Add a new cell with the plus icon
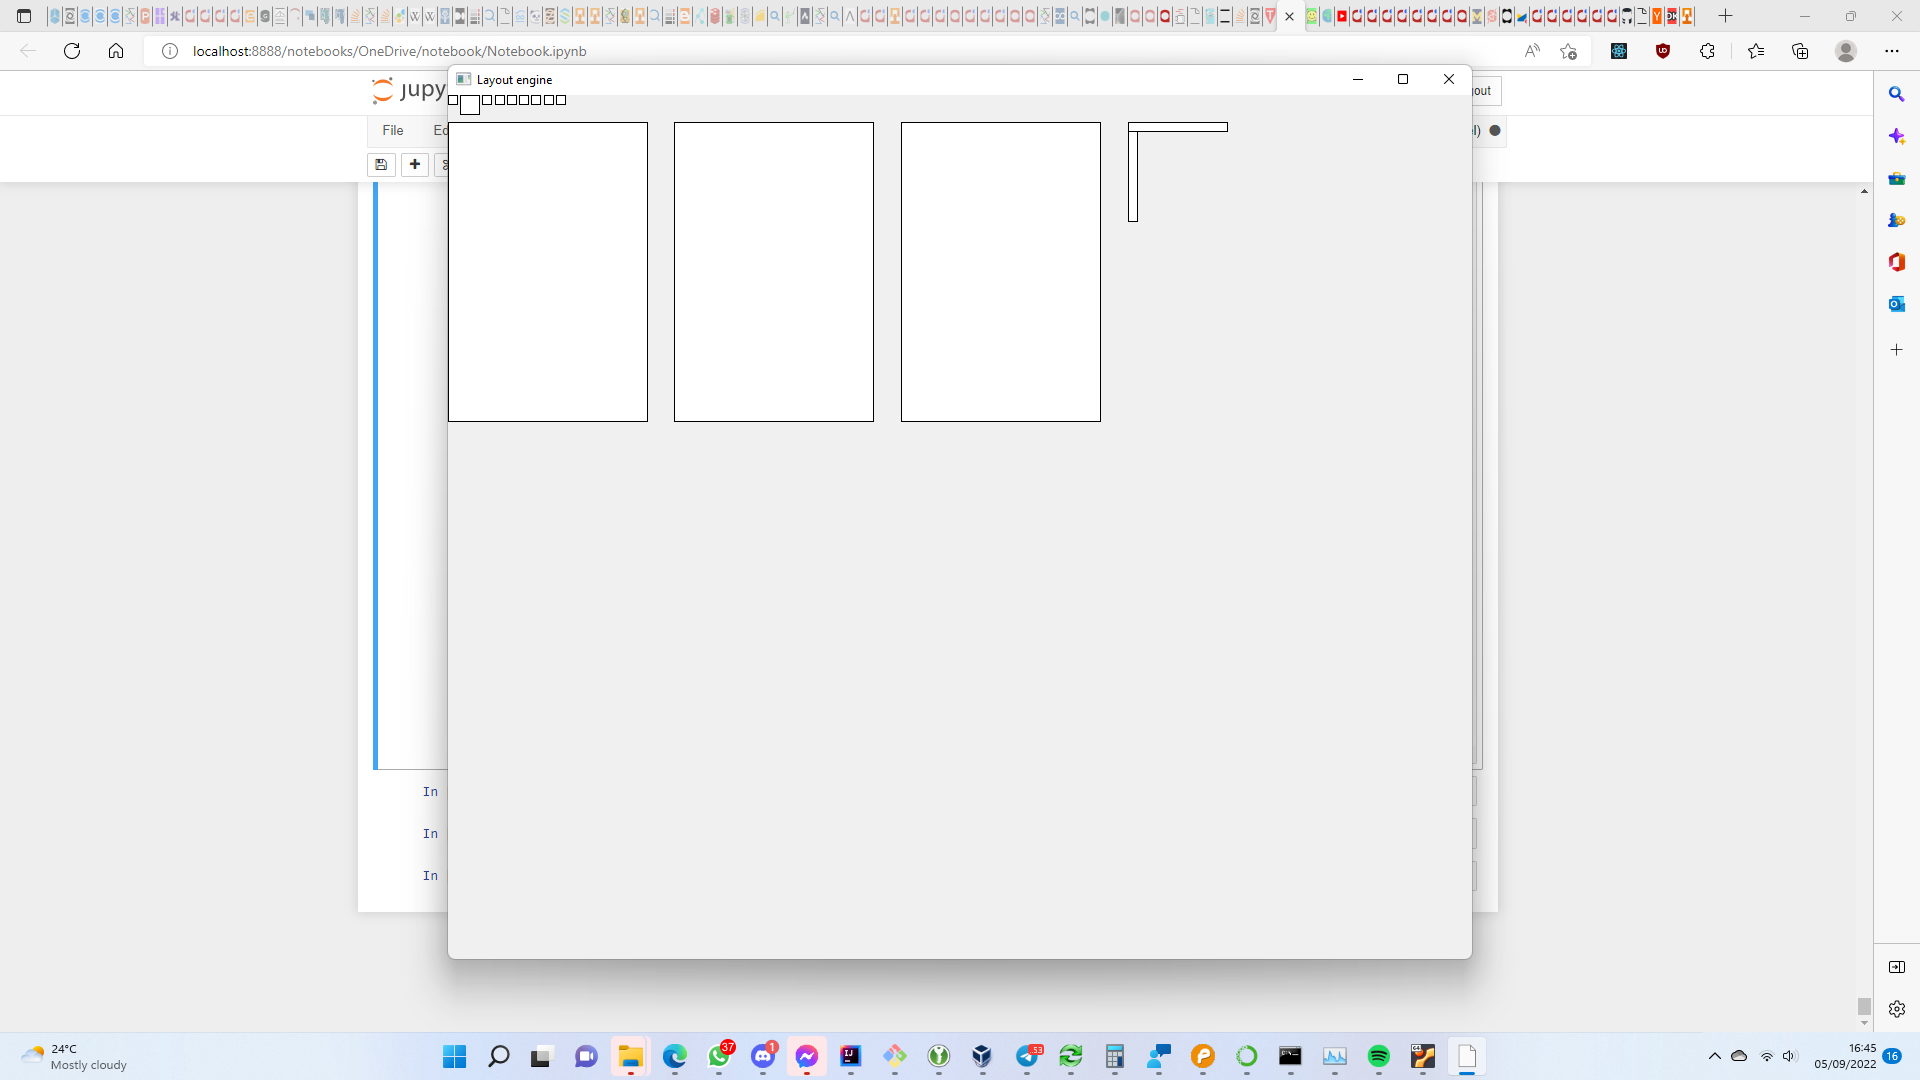 pos(415,164)
